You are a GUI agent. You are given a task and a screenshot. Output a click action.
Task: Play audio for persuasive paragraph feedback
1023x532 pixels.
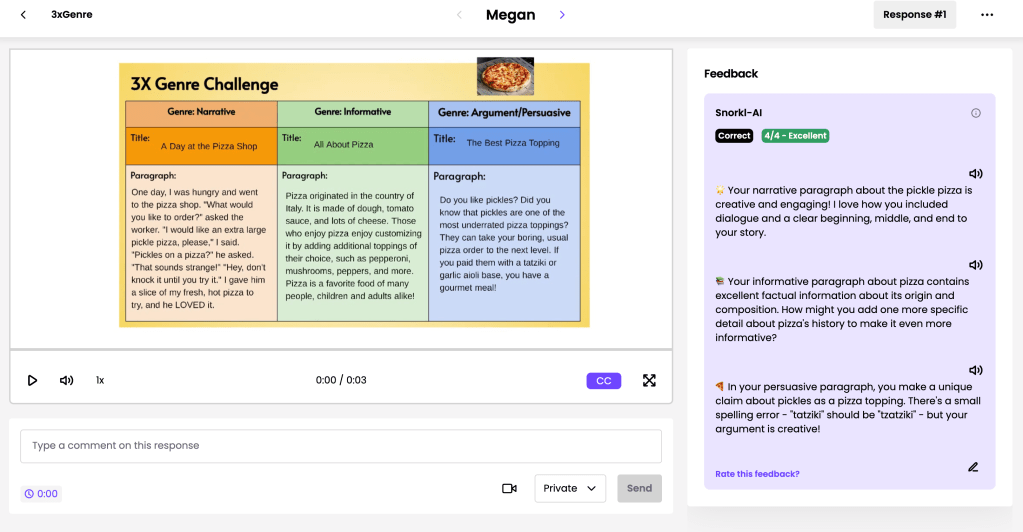tap(975, 370)
